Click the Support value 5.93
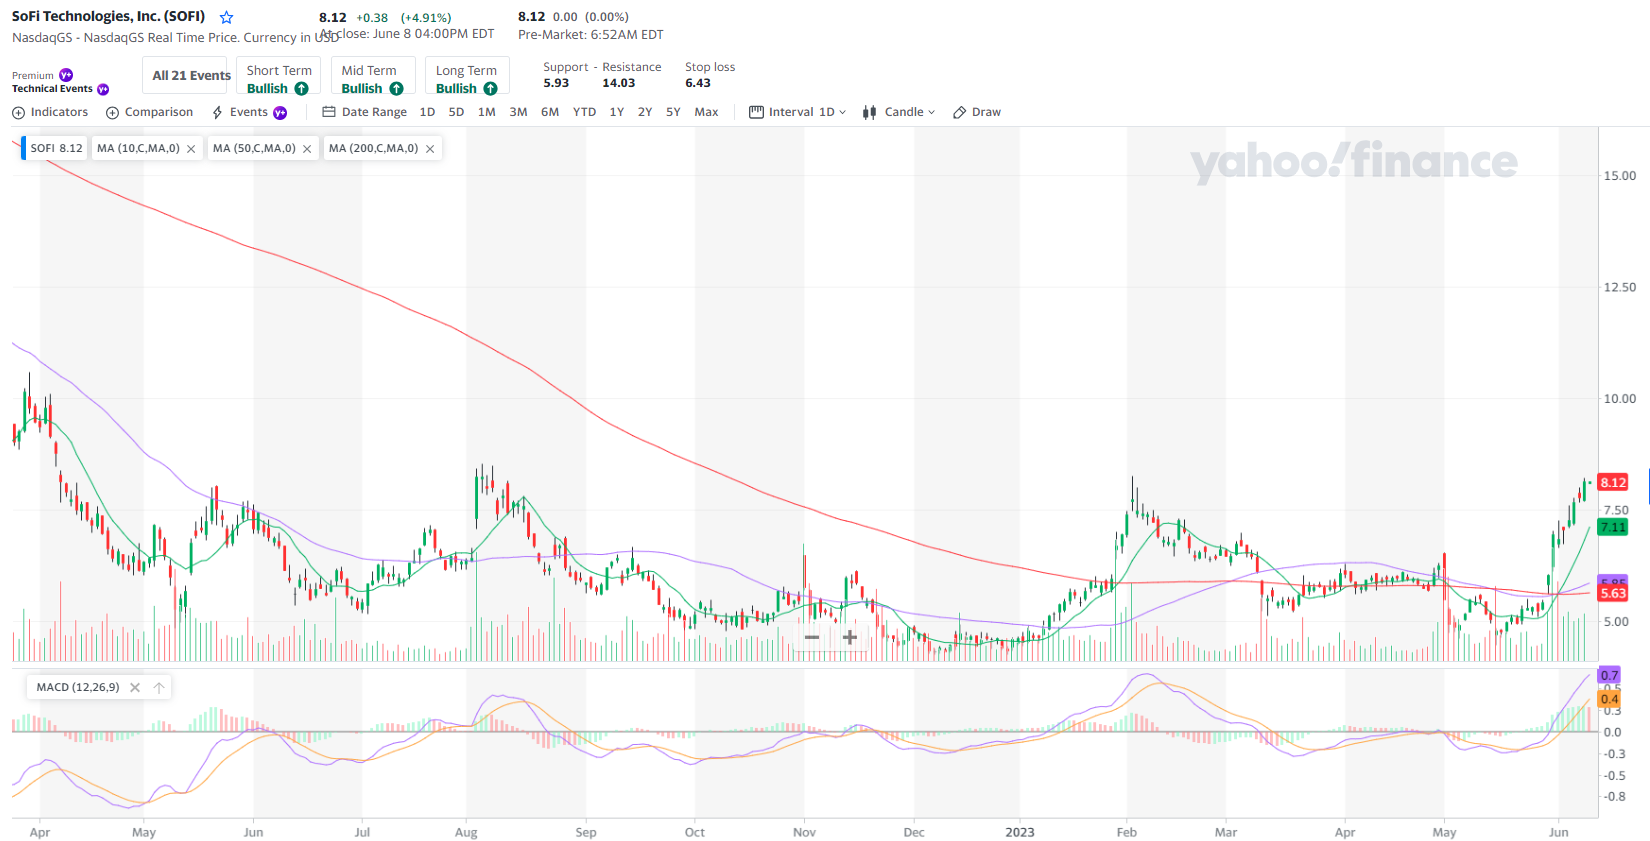The image size is (1650, 841). 556,83
